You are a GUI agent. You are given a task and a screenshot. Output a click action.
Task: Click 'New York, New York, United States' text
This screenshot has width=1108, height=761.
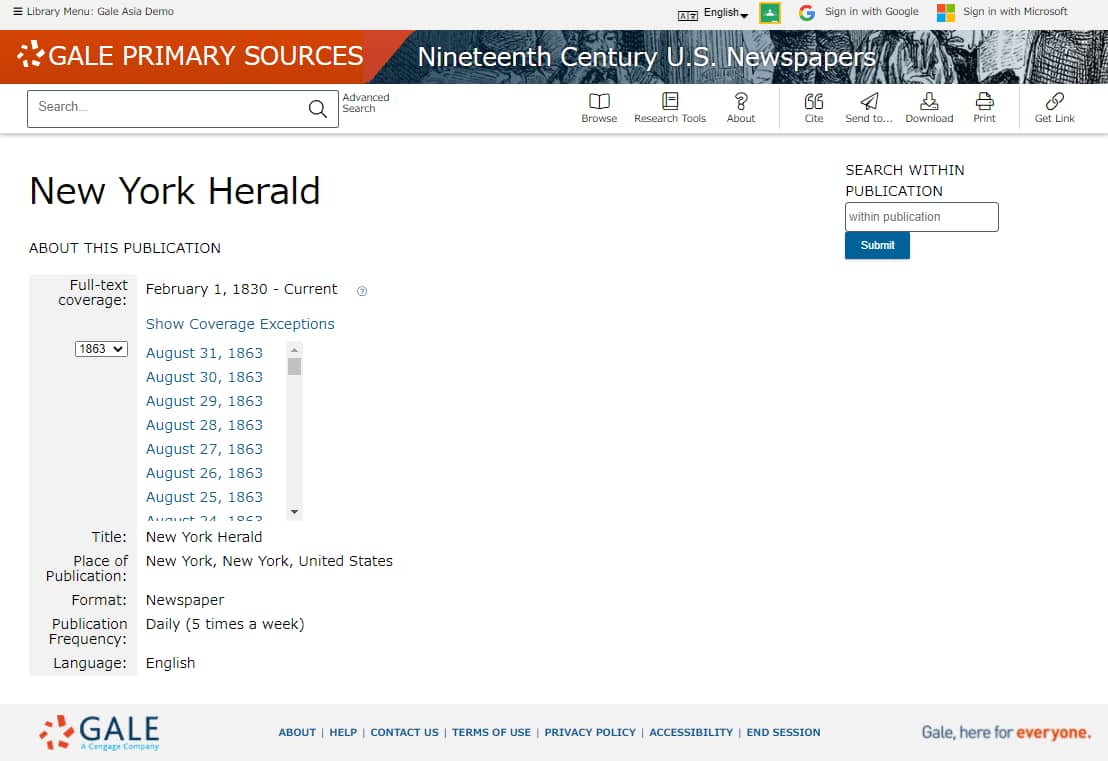[269, 561]
